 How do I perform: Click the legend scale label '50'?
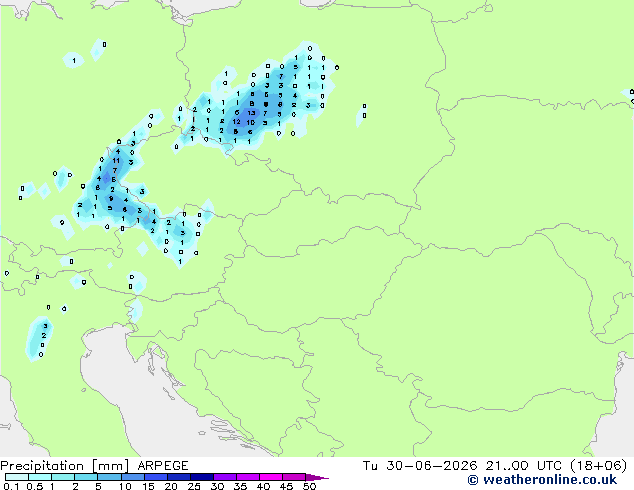309,486
